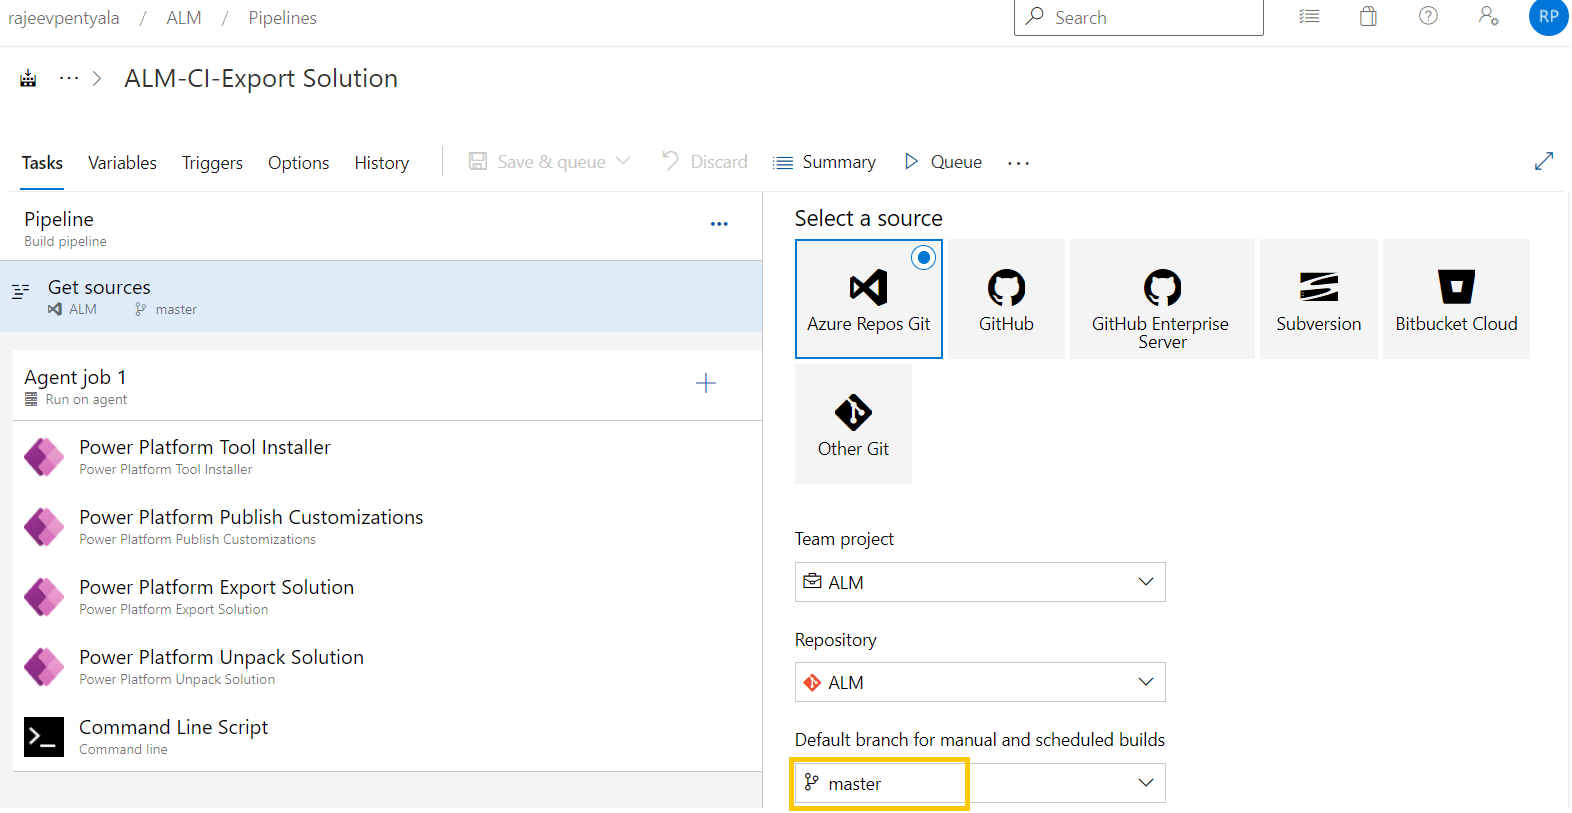The width and height of the screenshot is (1572, 813).
Task: Select the Agent job 1 row
Action: click(387, 385)
